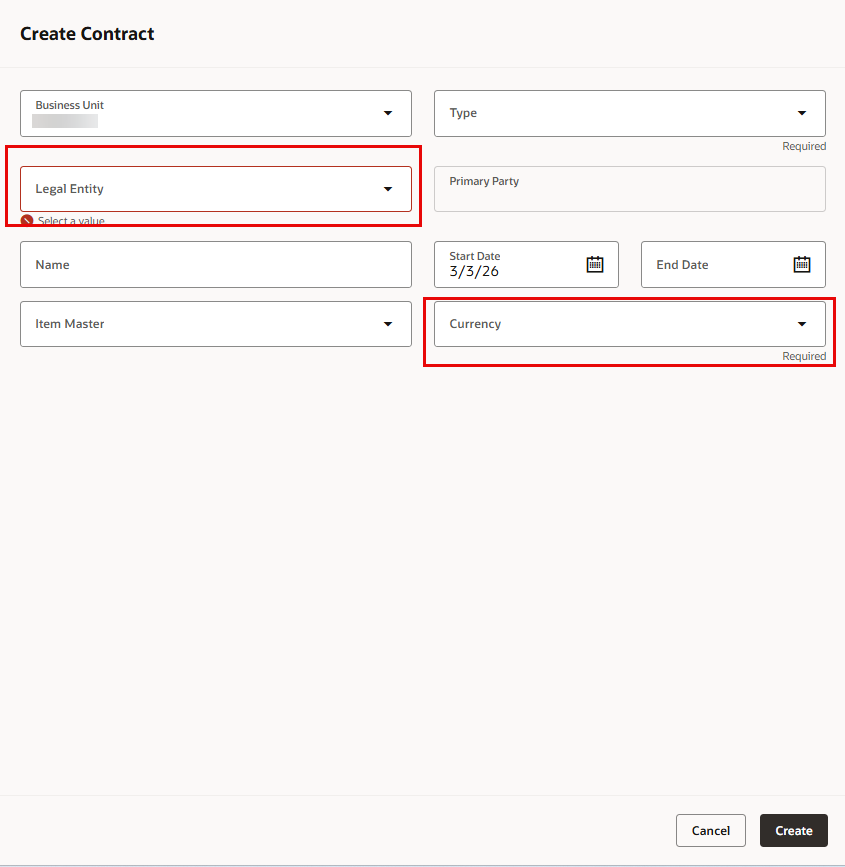
Task: Expand the Business Unit dropdown arrow
Action: tap(388, 113)
